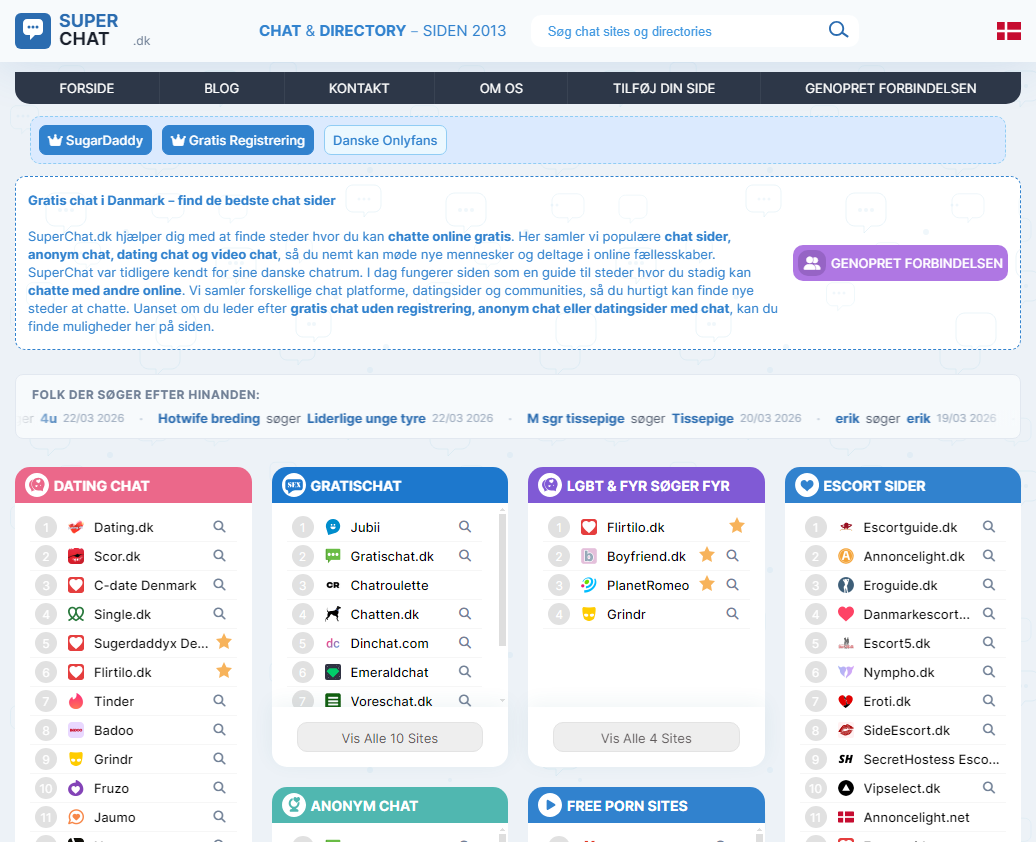
Task: Click magnifier icon next to Jubii
Action: coord(465,527)
